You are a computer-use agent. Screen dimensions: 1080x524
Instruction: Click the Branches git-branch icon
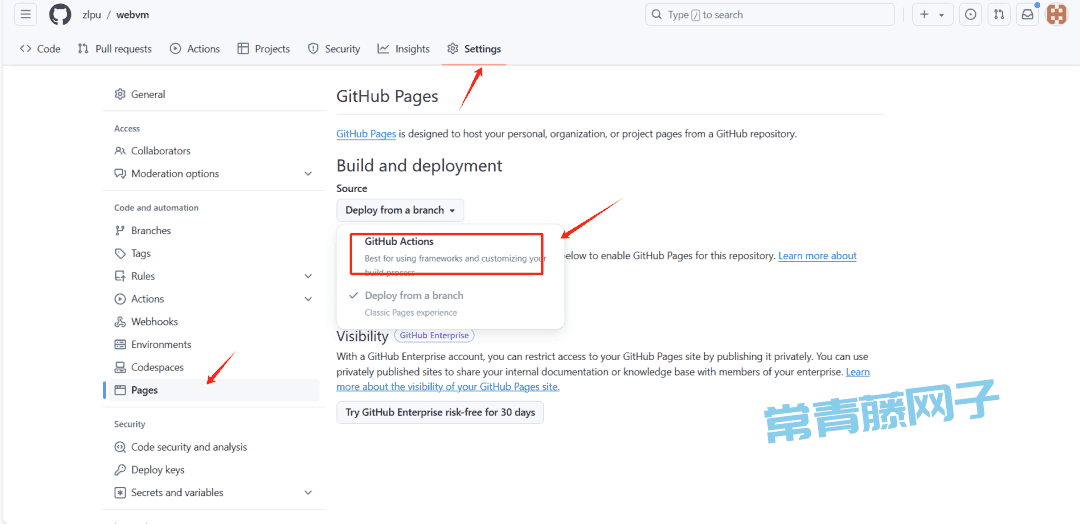point(120,231)
